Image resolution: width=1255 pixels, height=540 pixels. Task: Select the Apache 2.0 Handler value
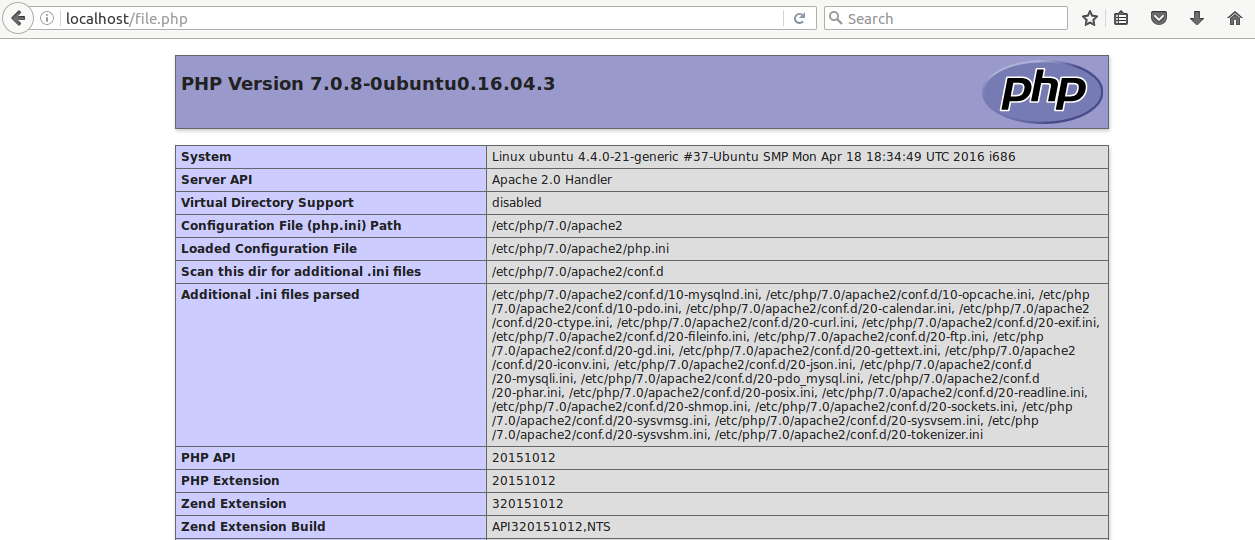[552, 180]
